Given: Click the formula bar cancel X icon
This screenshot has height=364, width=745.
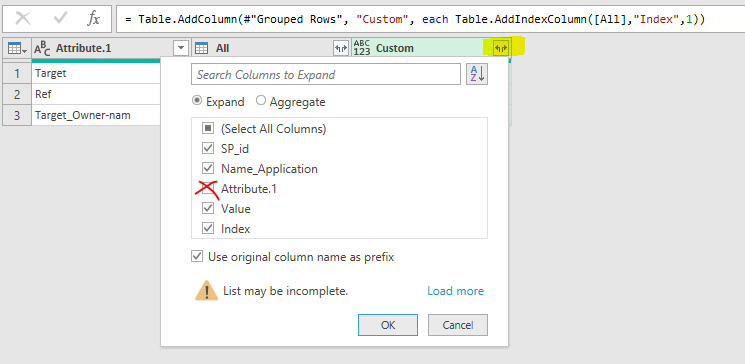Looking at the screenshot, I should (x=23, y=18).
